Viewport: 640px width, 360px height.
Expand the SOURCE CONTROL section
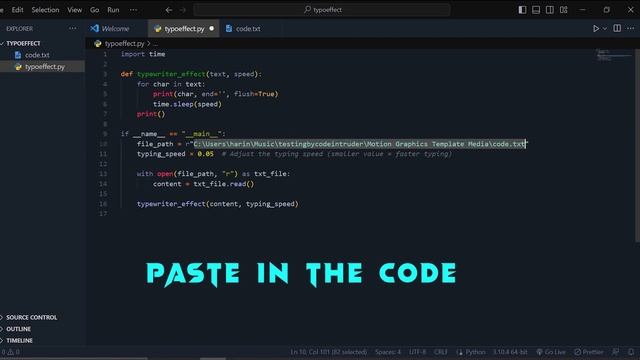[31, 317]
